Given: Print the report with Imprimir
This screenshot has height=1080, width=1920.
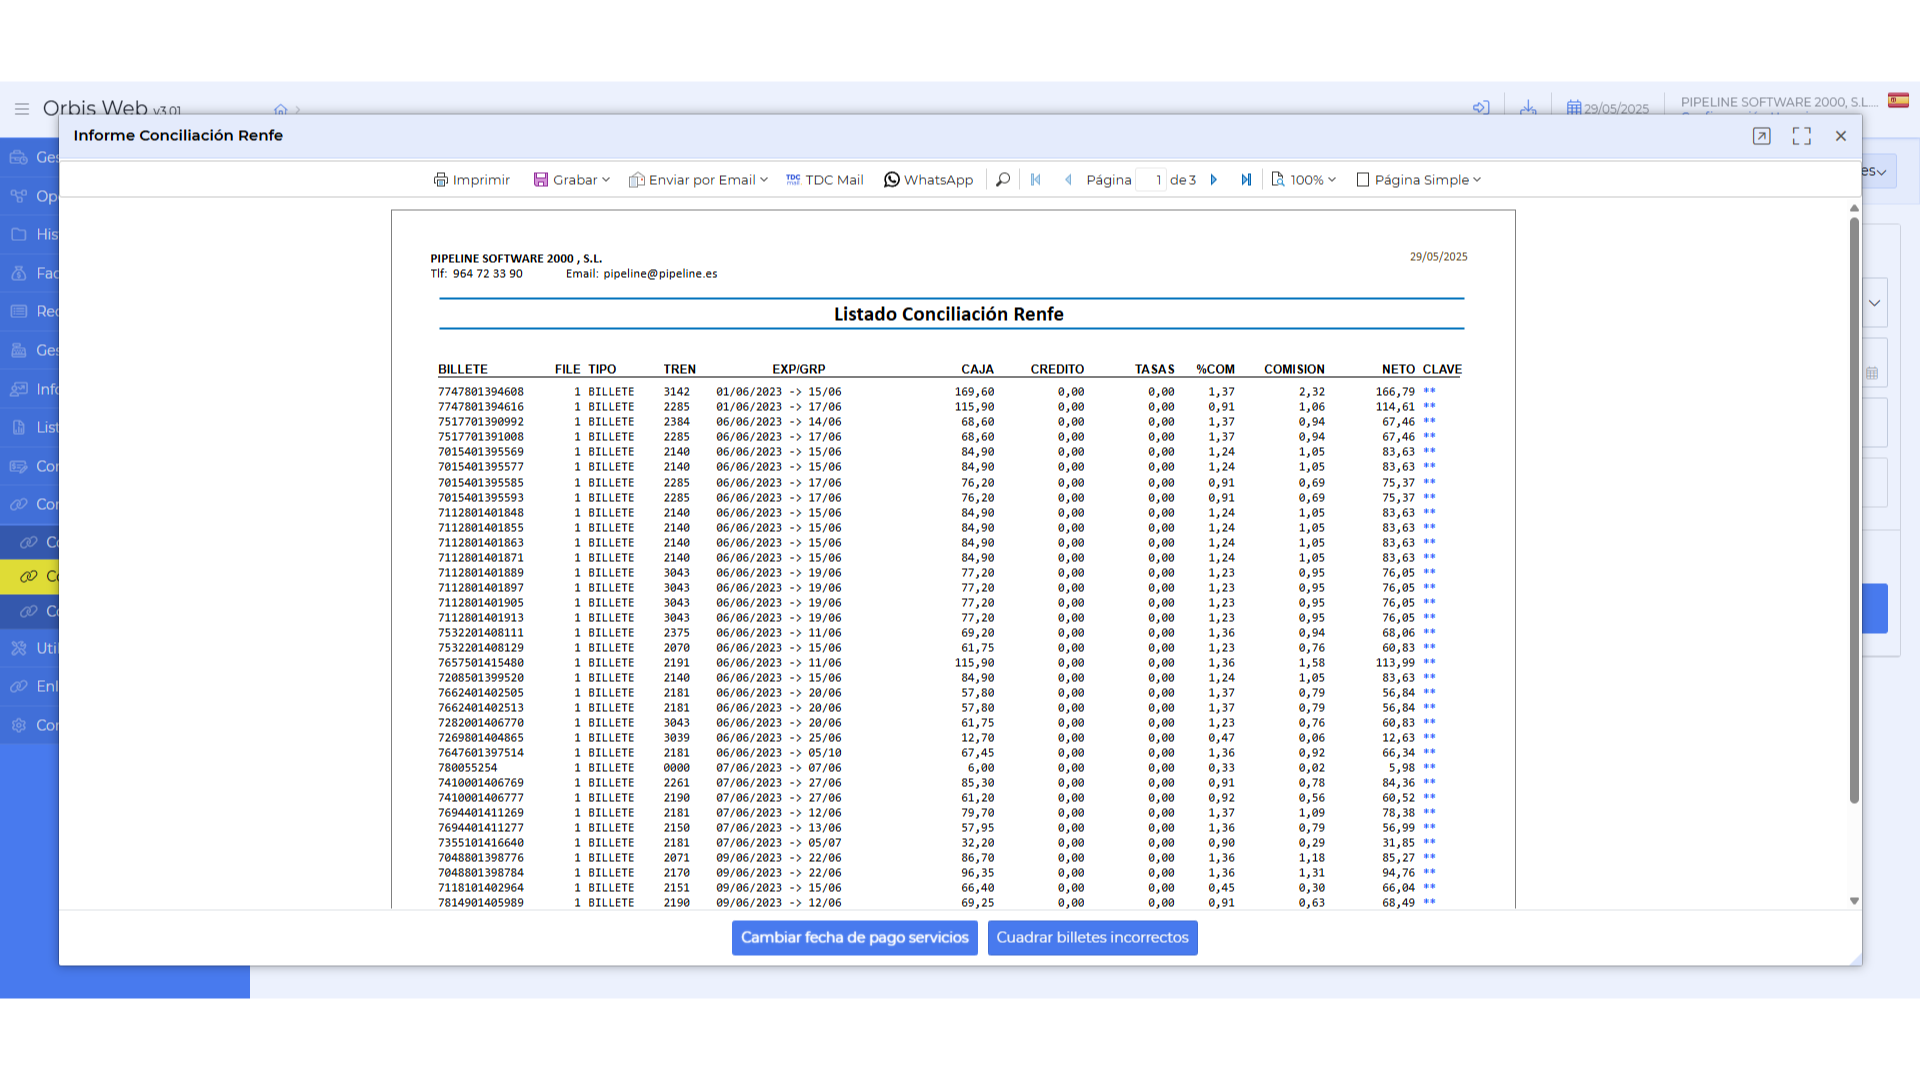Looking at the screenshot, I should pos(471,180).
